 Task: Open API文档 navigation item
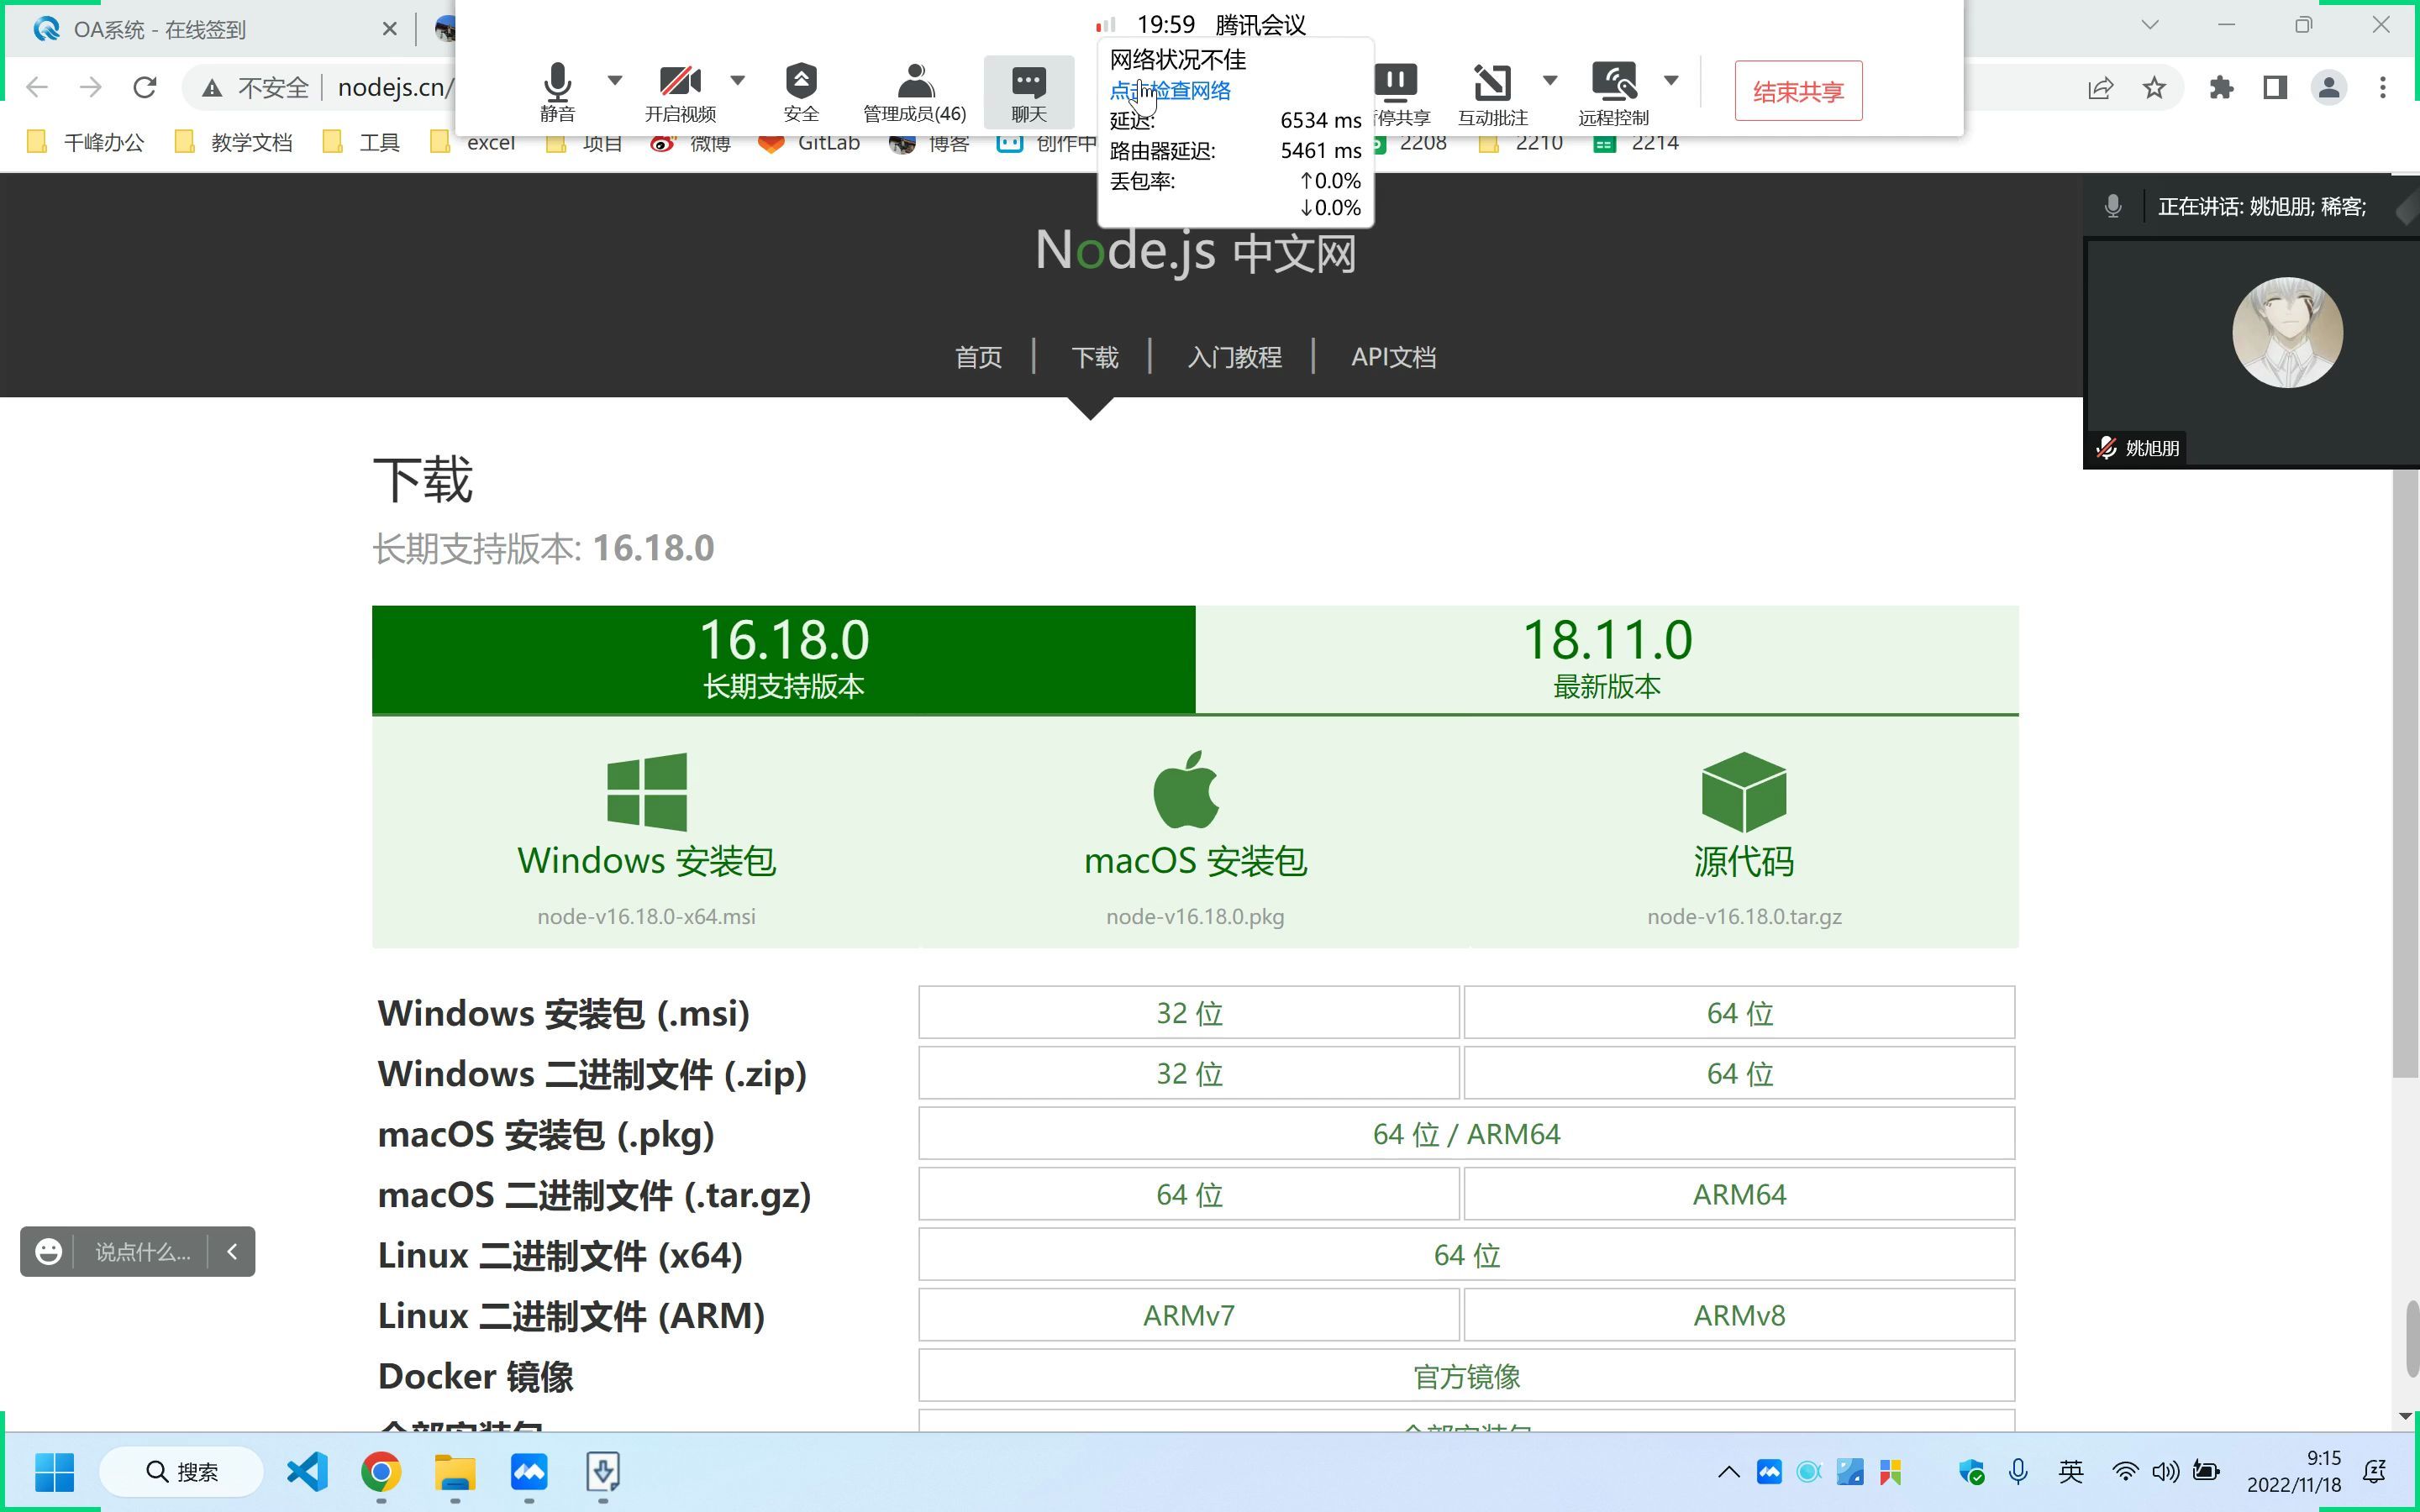coord(1393,357)
